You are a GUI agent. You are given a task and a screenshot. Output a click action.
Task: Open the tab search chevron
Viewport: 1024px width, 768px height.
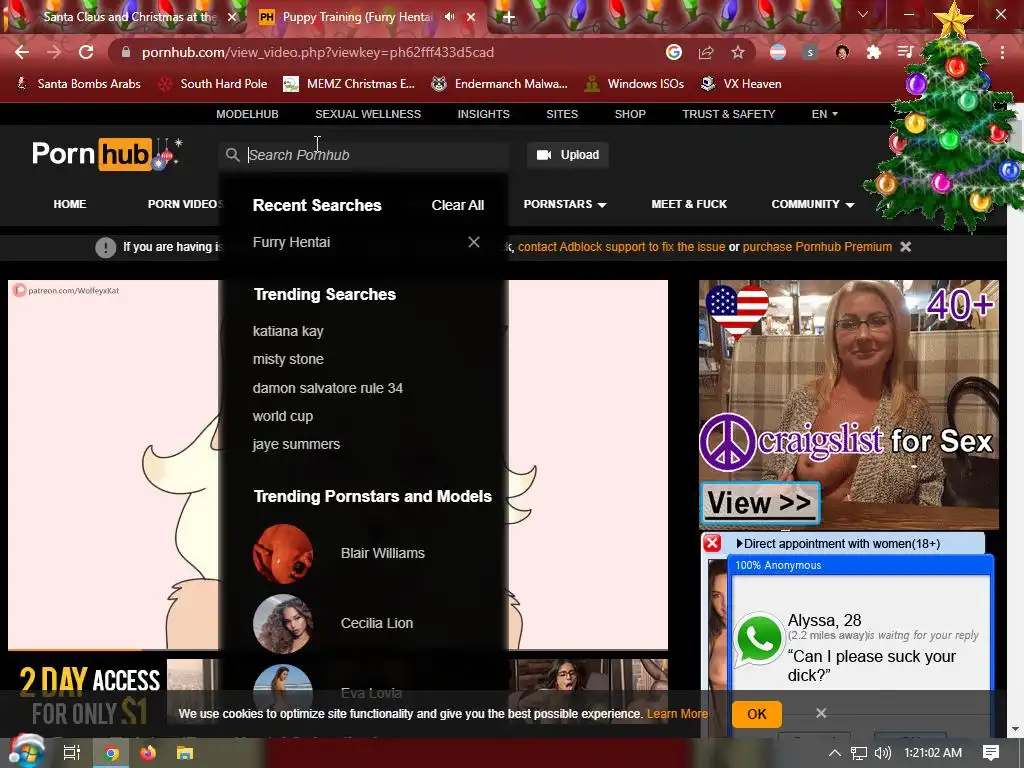point(863,14)
